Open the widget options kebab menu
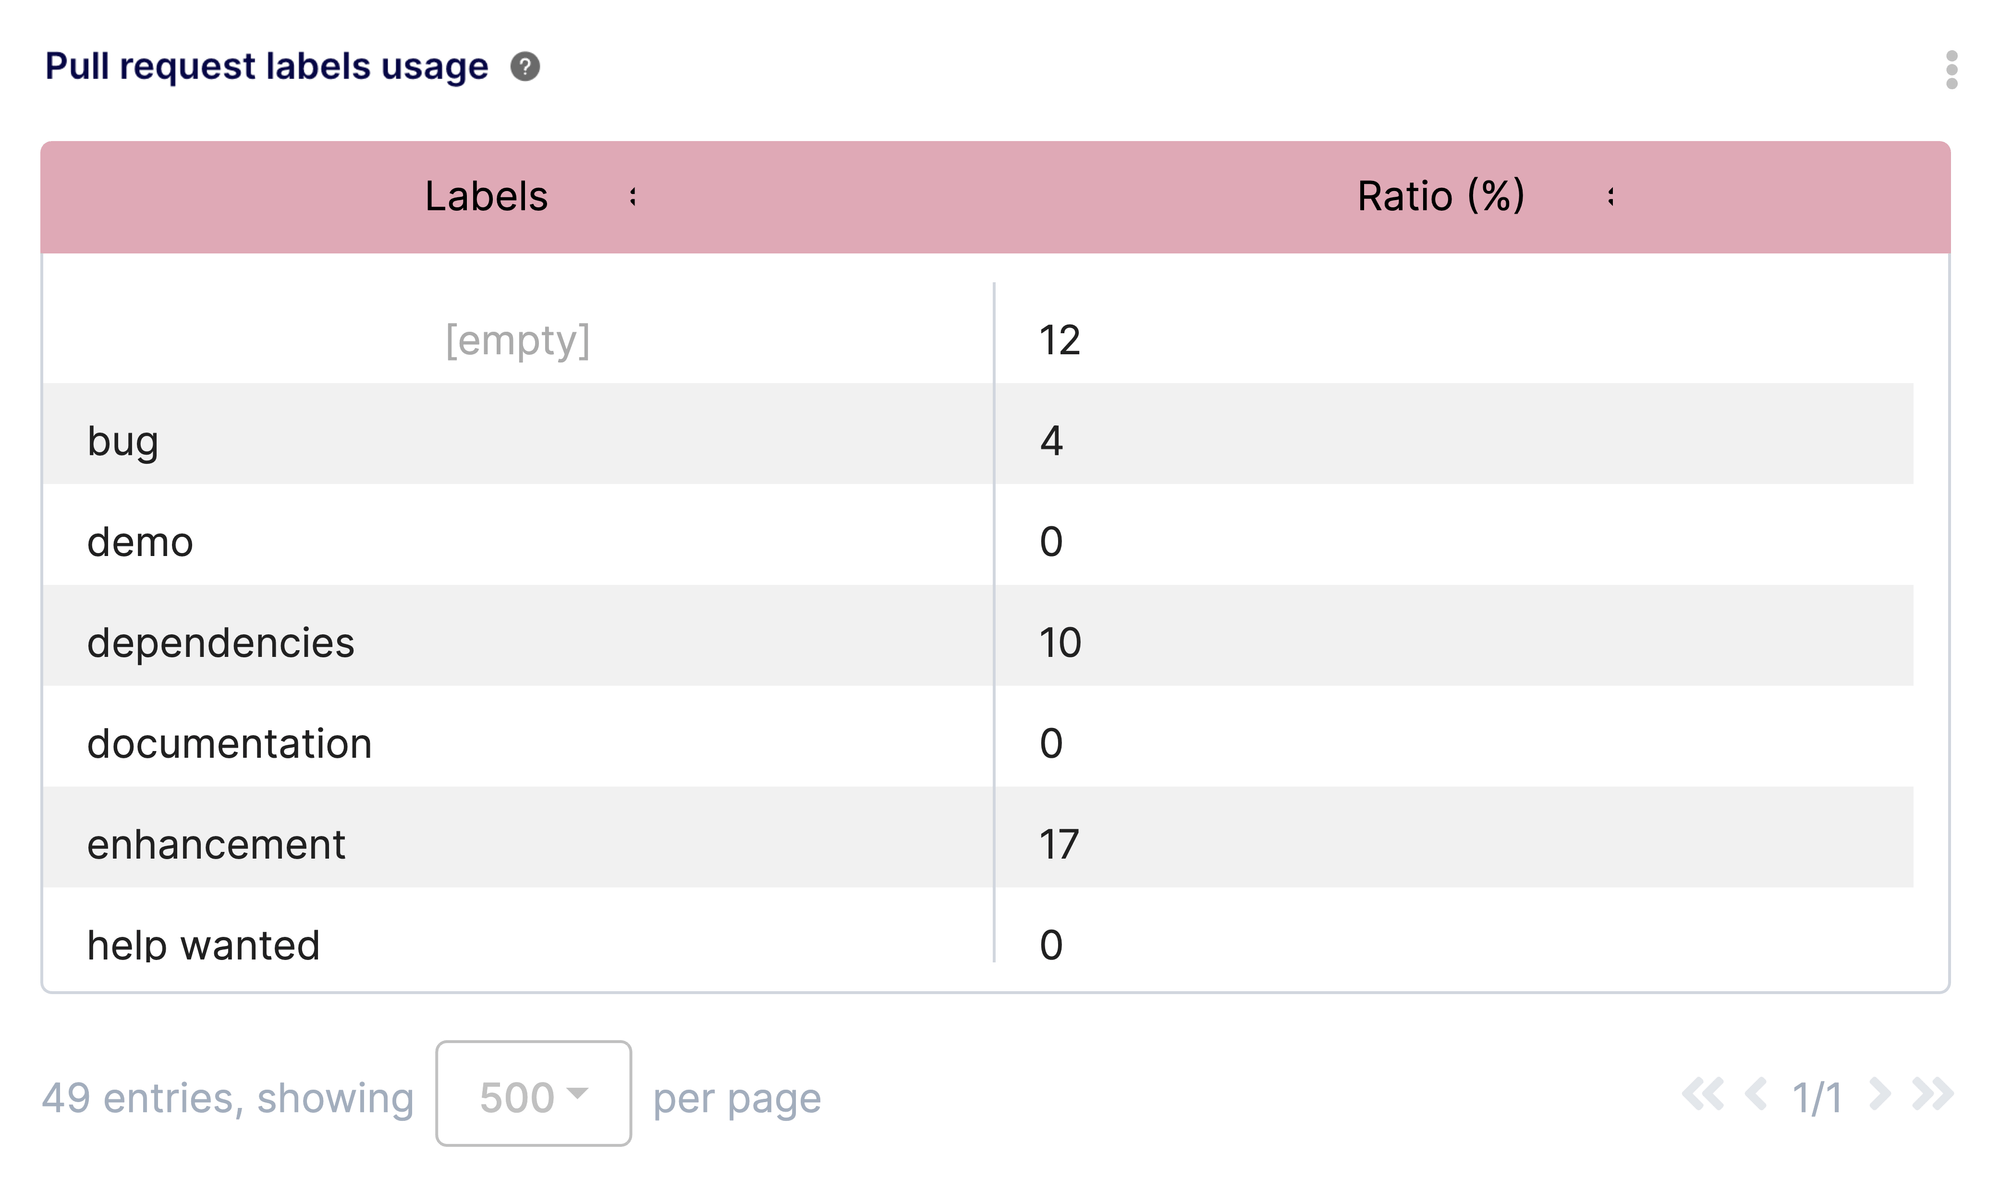 (1952, 72)
